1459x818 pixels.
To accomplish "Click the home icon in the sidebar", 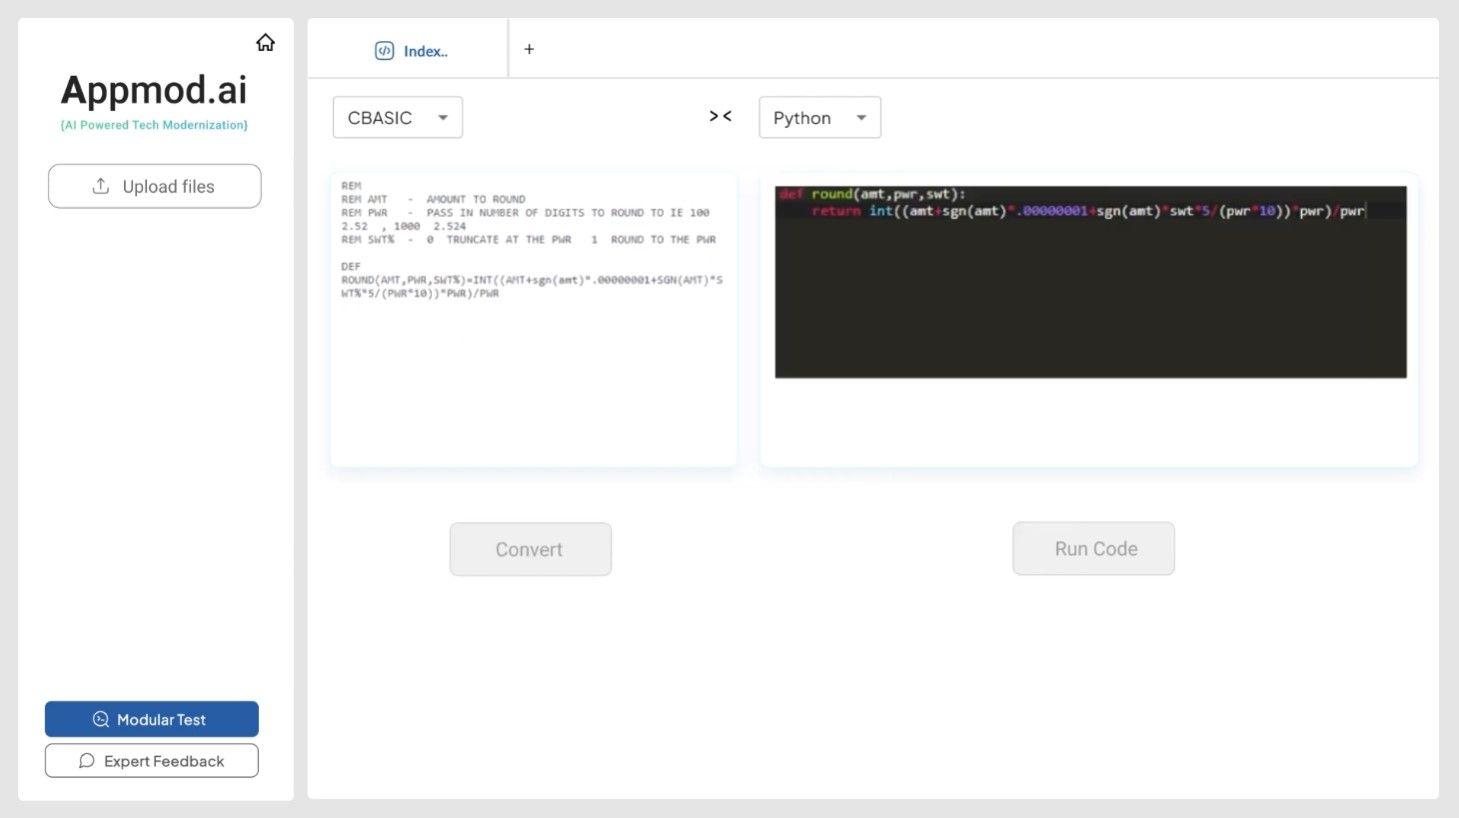I will (x=265, y=42).
